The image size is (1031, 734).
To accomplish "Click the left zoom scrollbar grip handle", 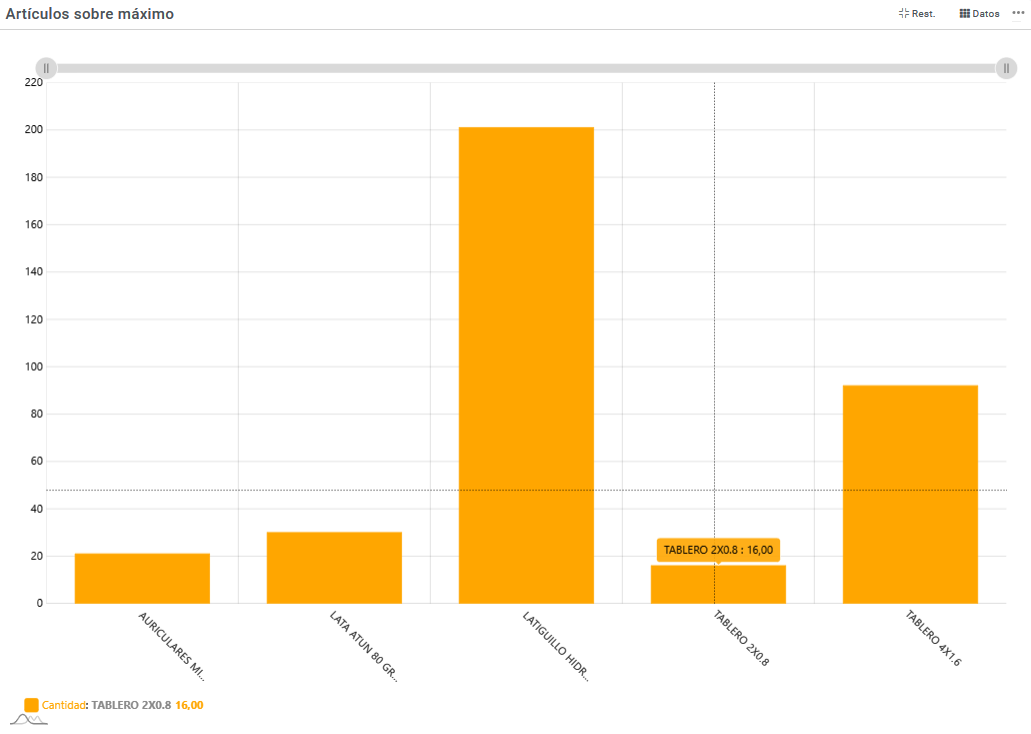I will (46, 68).
